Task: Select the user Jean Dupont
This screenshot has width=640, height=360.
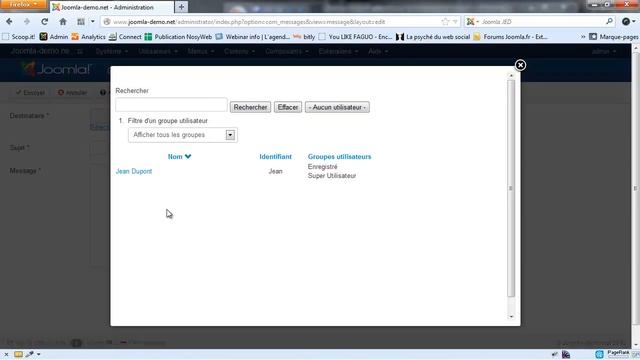Action: [x=134, y=171]
